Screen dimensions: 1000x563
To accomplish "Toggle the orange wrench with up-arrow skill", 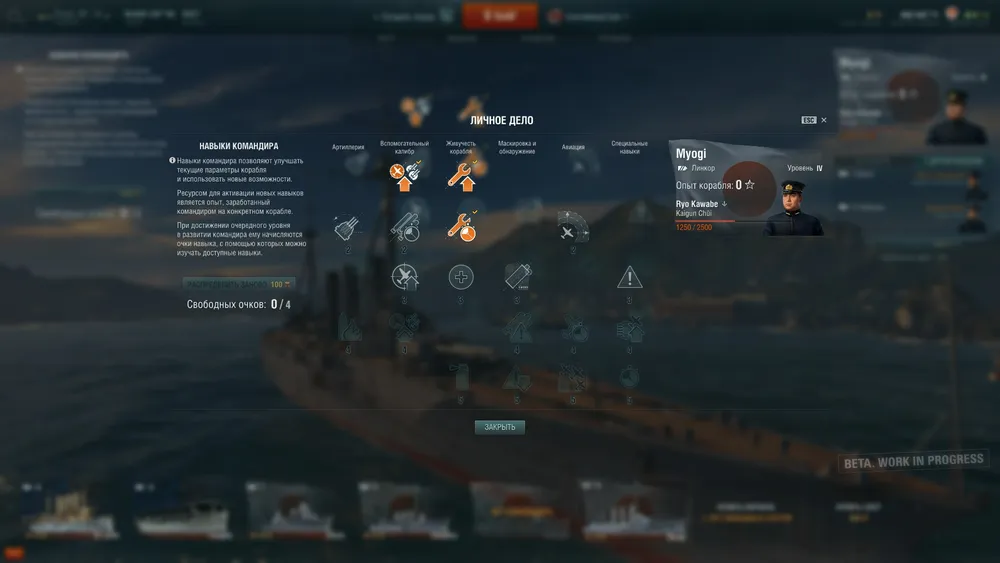I will point(461,176).
